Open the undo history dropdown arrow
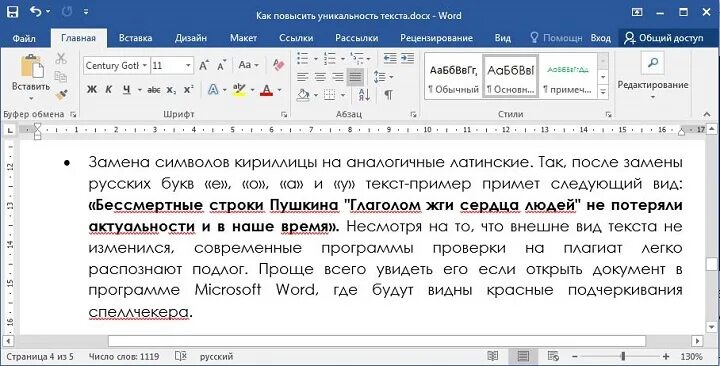The height and width of the screenshot is (366, 720). click(x=49, y=12)
